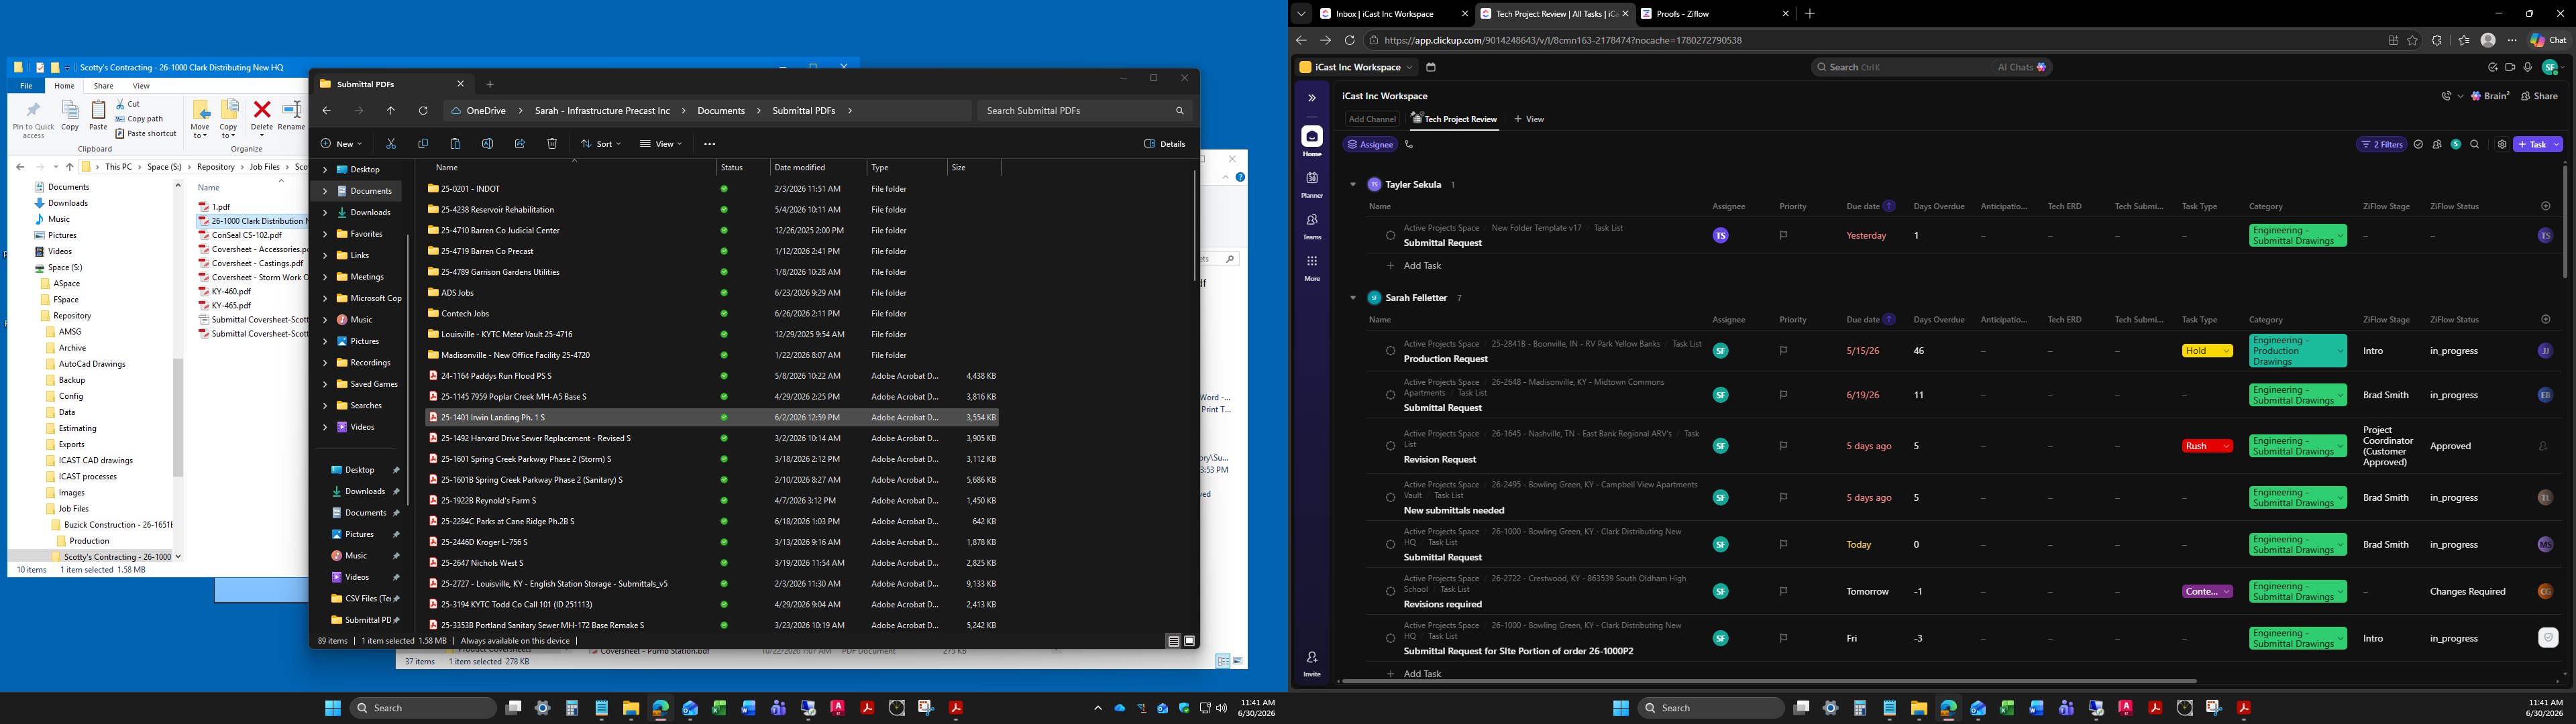The height and width of the screenshot is (724, 2576).
Task: Click Invite icon at bottom of ClickUp sidebar
Action: pyautogui.click(x=1312, y=663)
